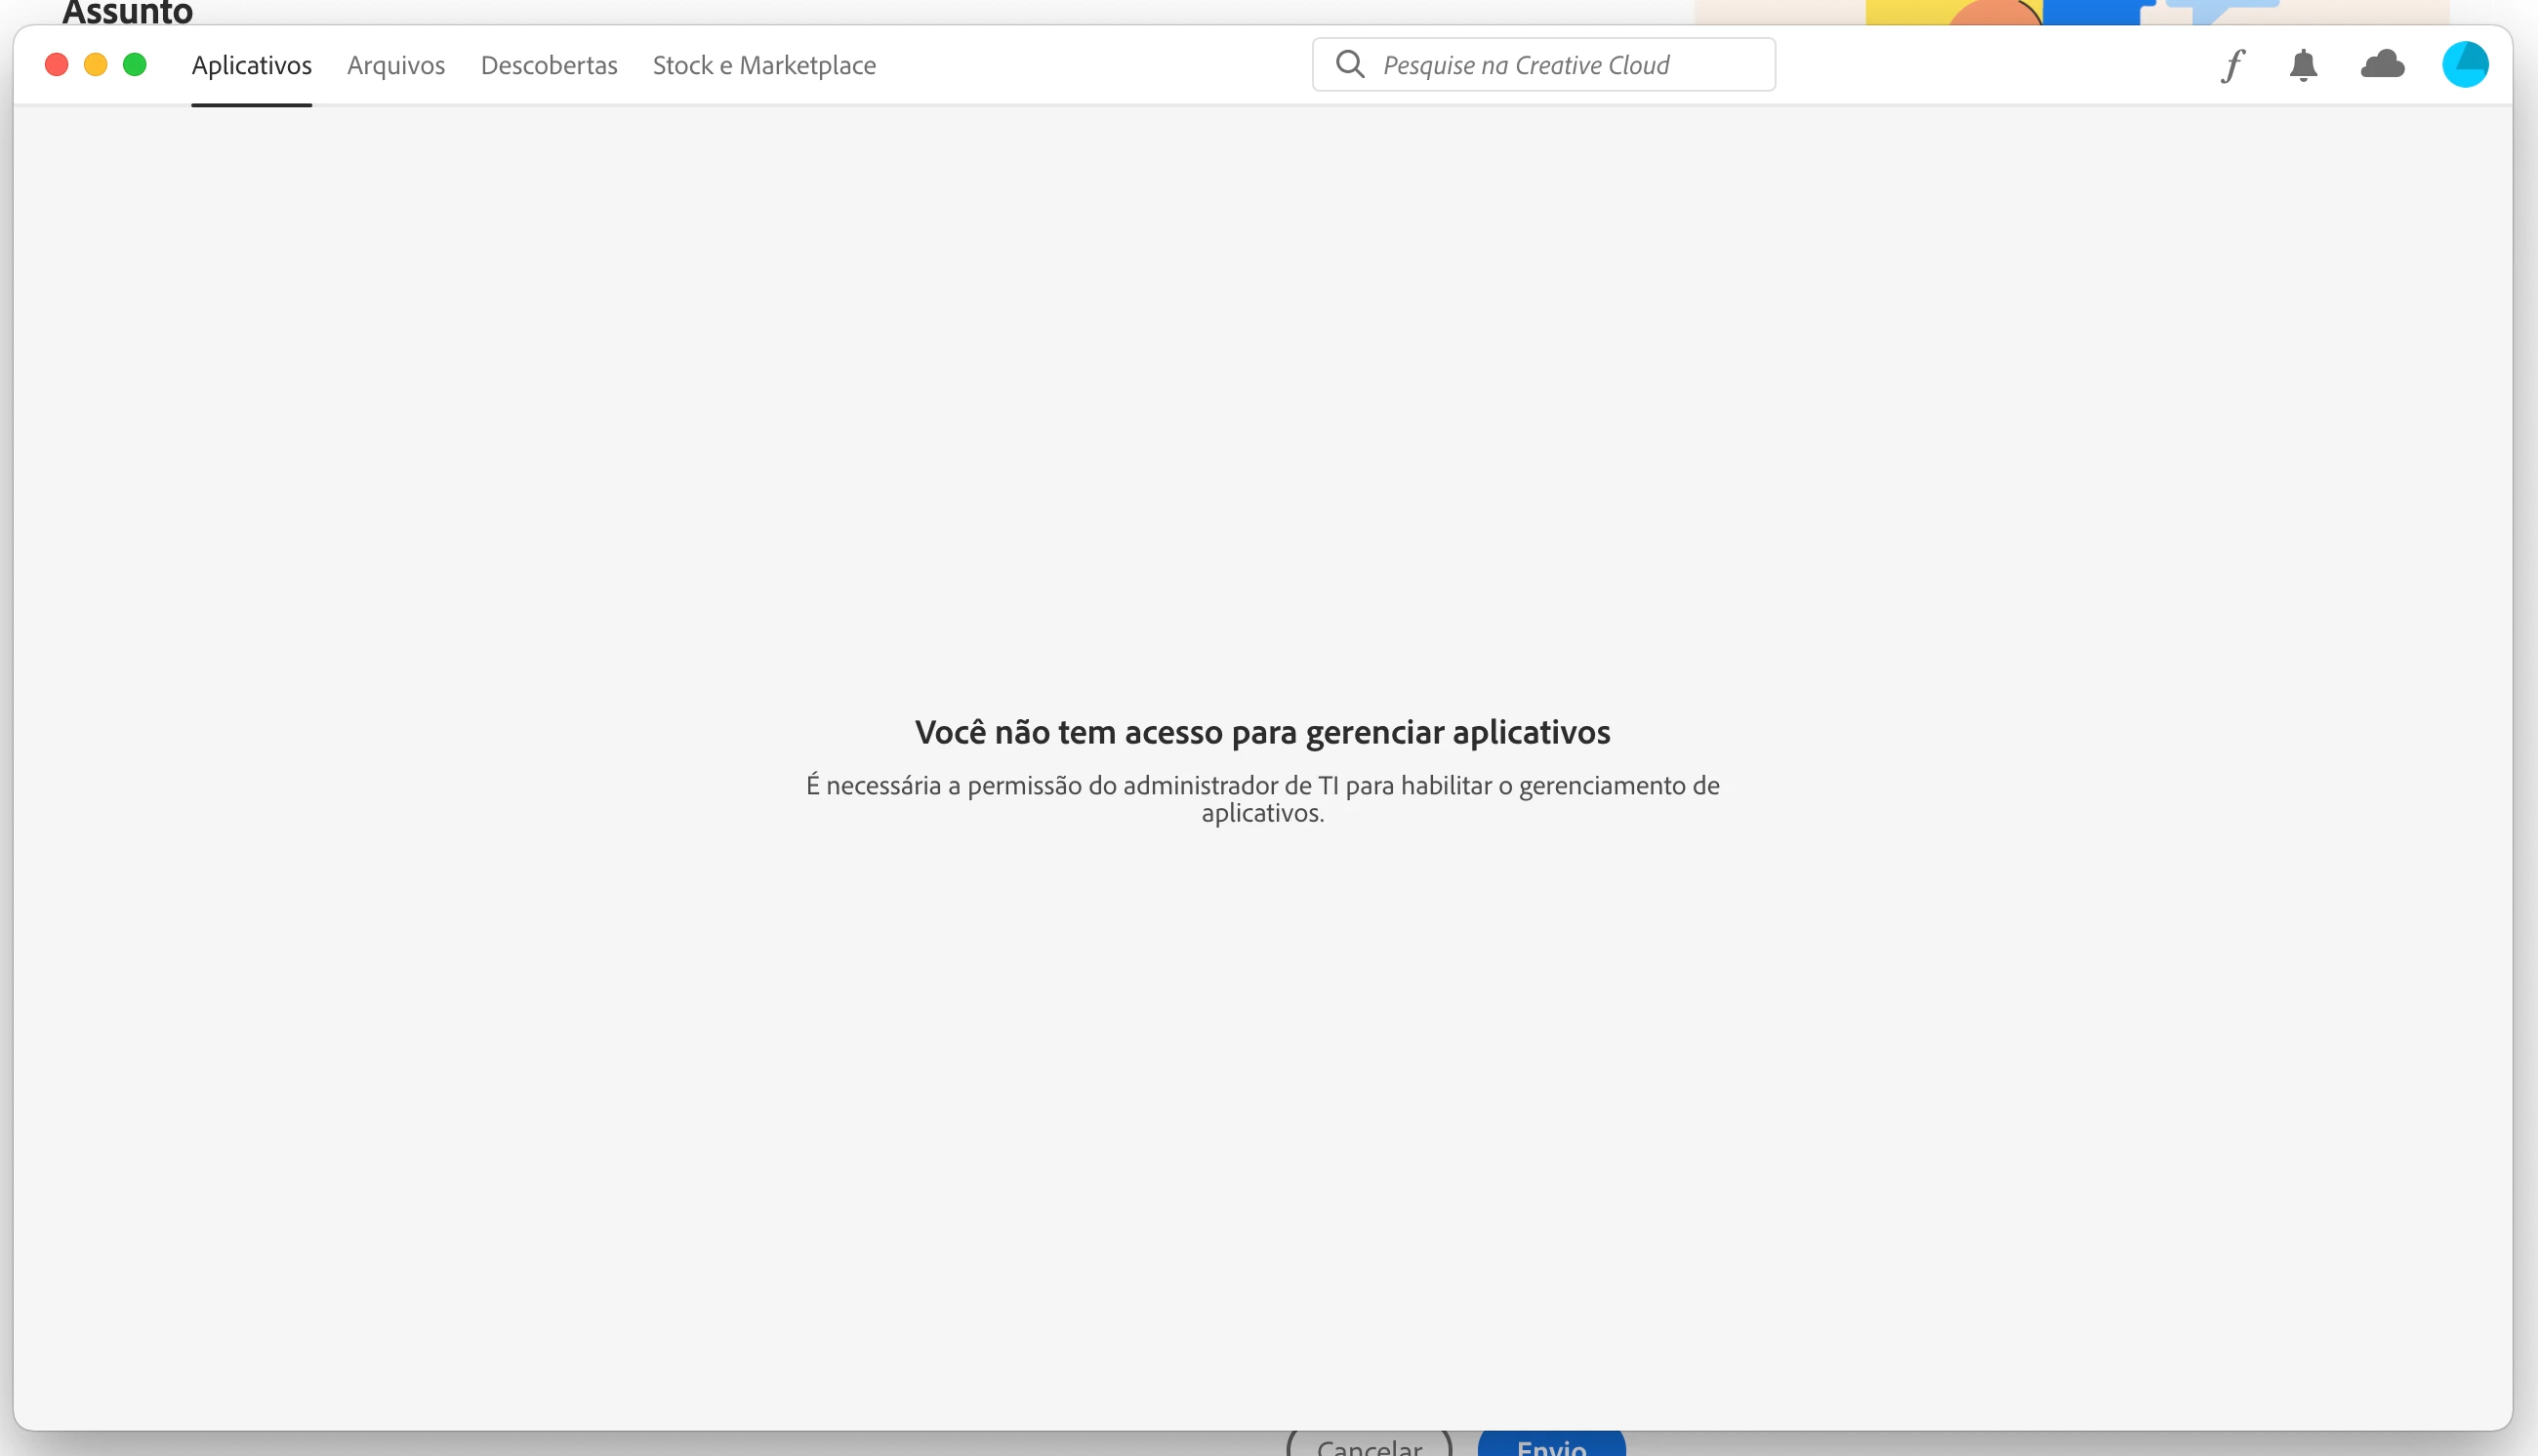Screen dimensions: 2538x1456
Task: Click empty title bar area beside Marketplace
Action: 1090,65
